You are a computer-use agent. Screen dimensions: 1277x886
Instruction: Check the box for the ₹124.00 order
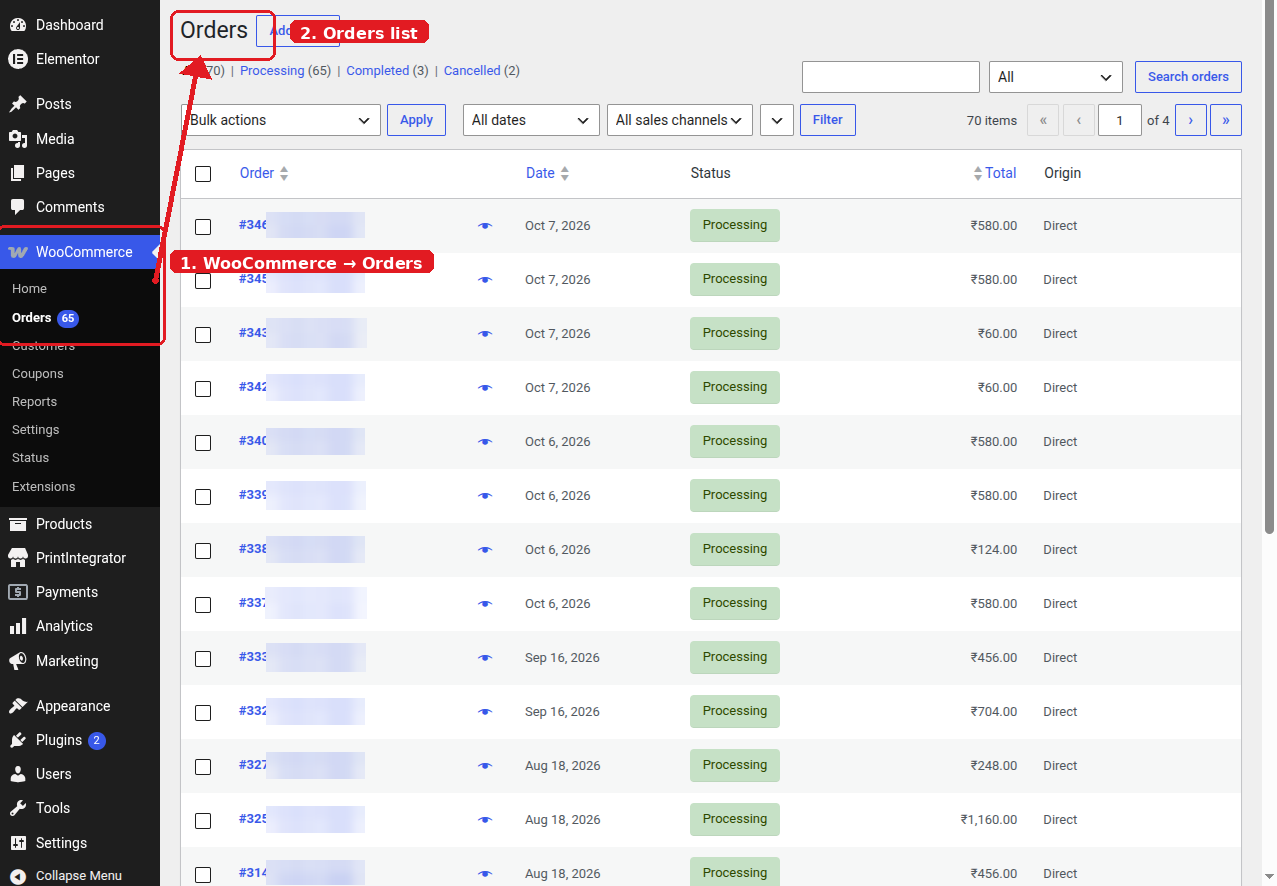(x=203, y=551)
